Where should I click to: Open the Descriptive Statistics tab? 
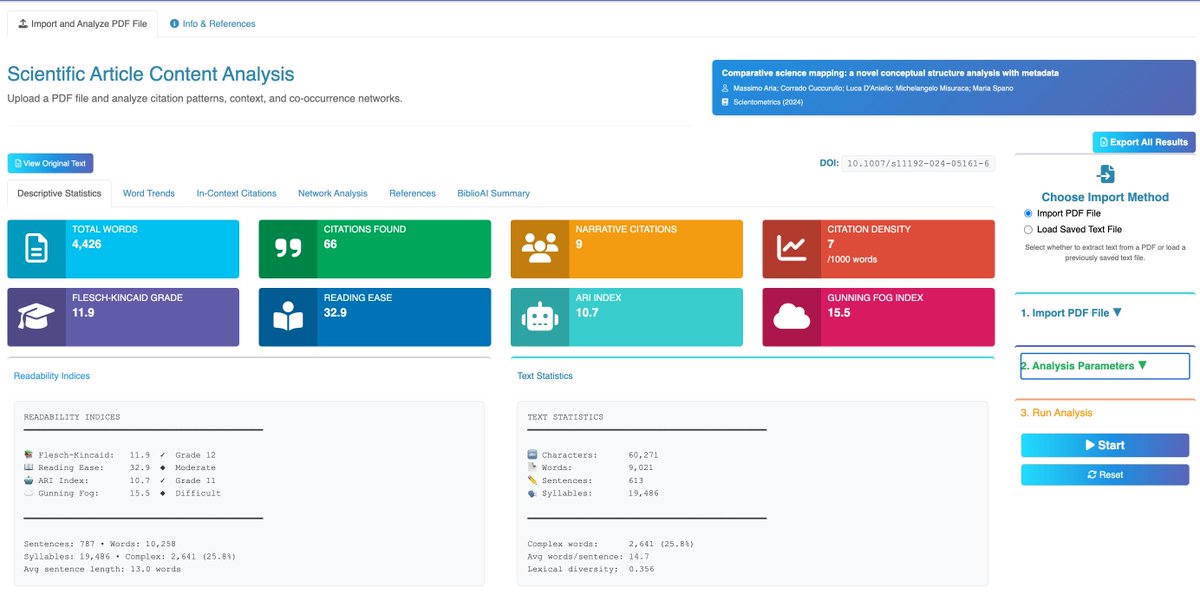coord(59,193)
